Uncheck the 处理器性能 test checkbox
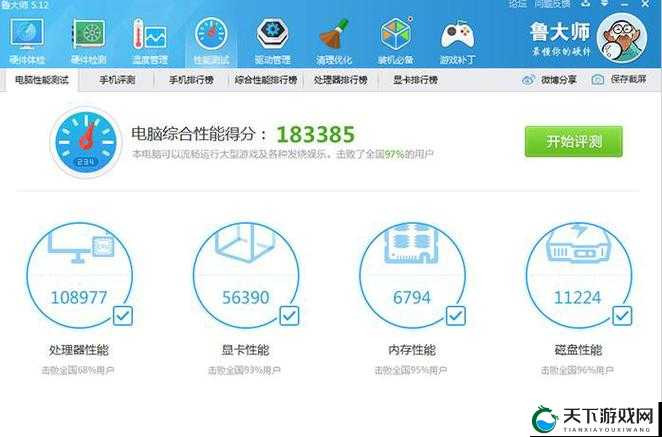 (123, 315)
